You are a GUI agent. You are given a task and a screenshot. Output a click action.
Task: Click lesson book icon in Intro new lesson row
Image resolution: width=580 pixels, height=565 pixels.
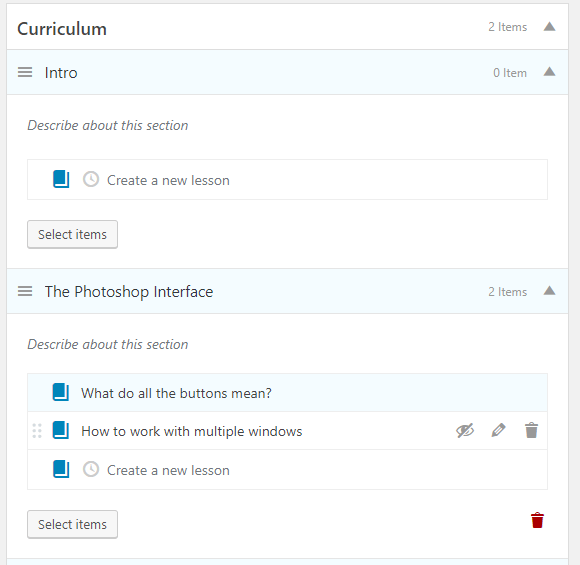pyautogui.click(x=61, y=179)
